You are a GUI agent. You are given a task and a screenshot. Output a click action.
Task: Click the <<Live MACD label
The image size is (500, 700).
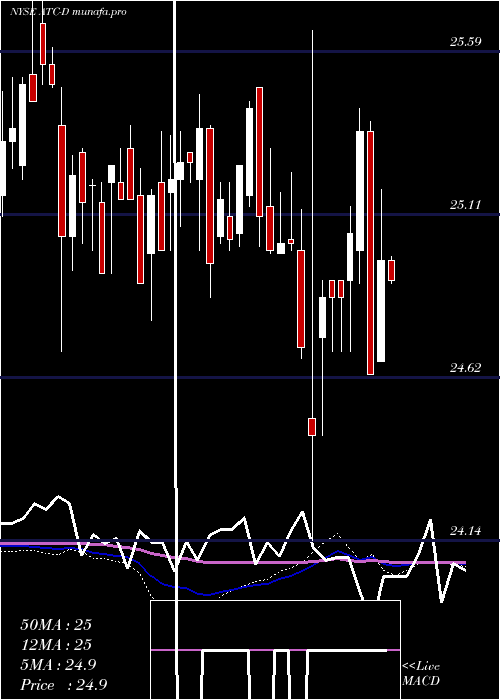tap(421, 674)
